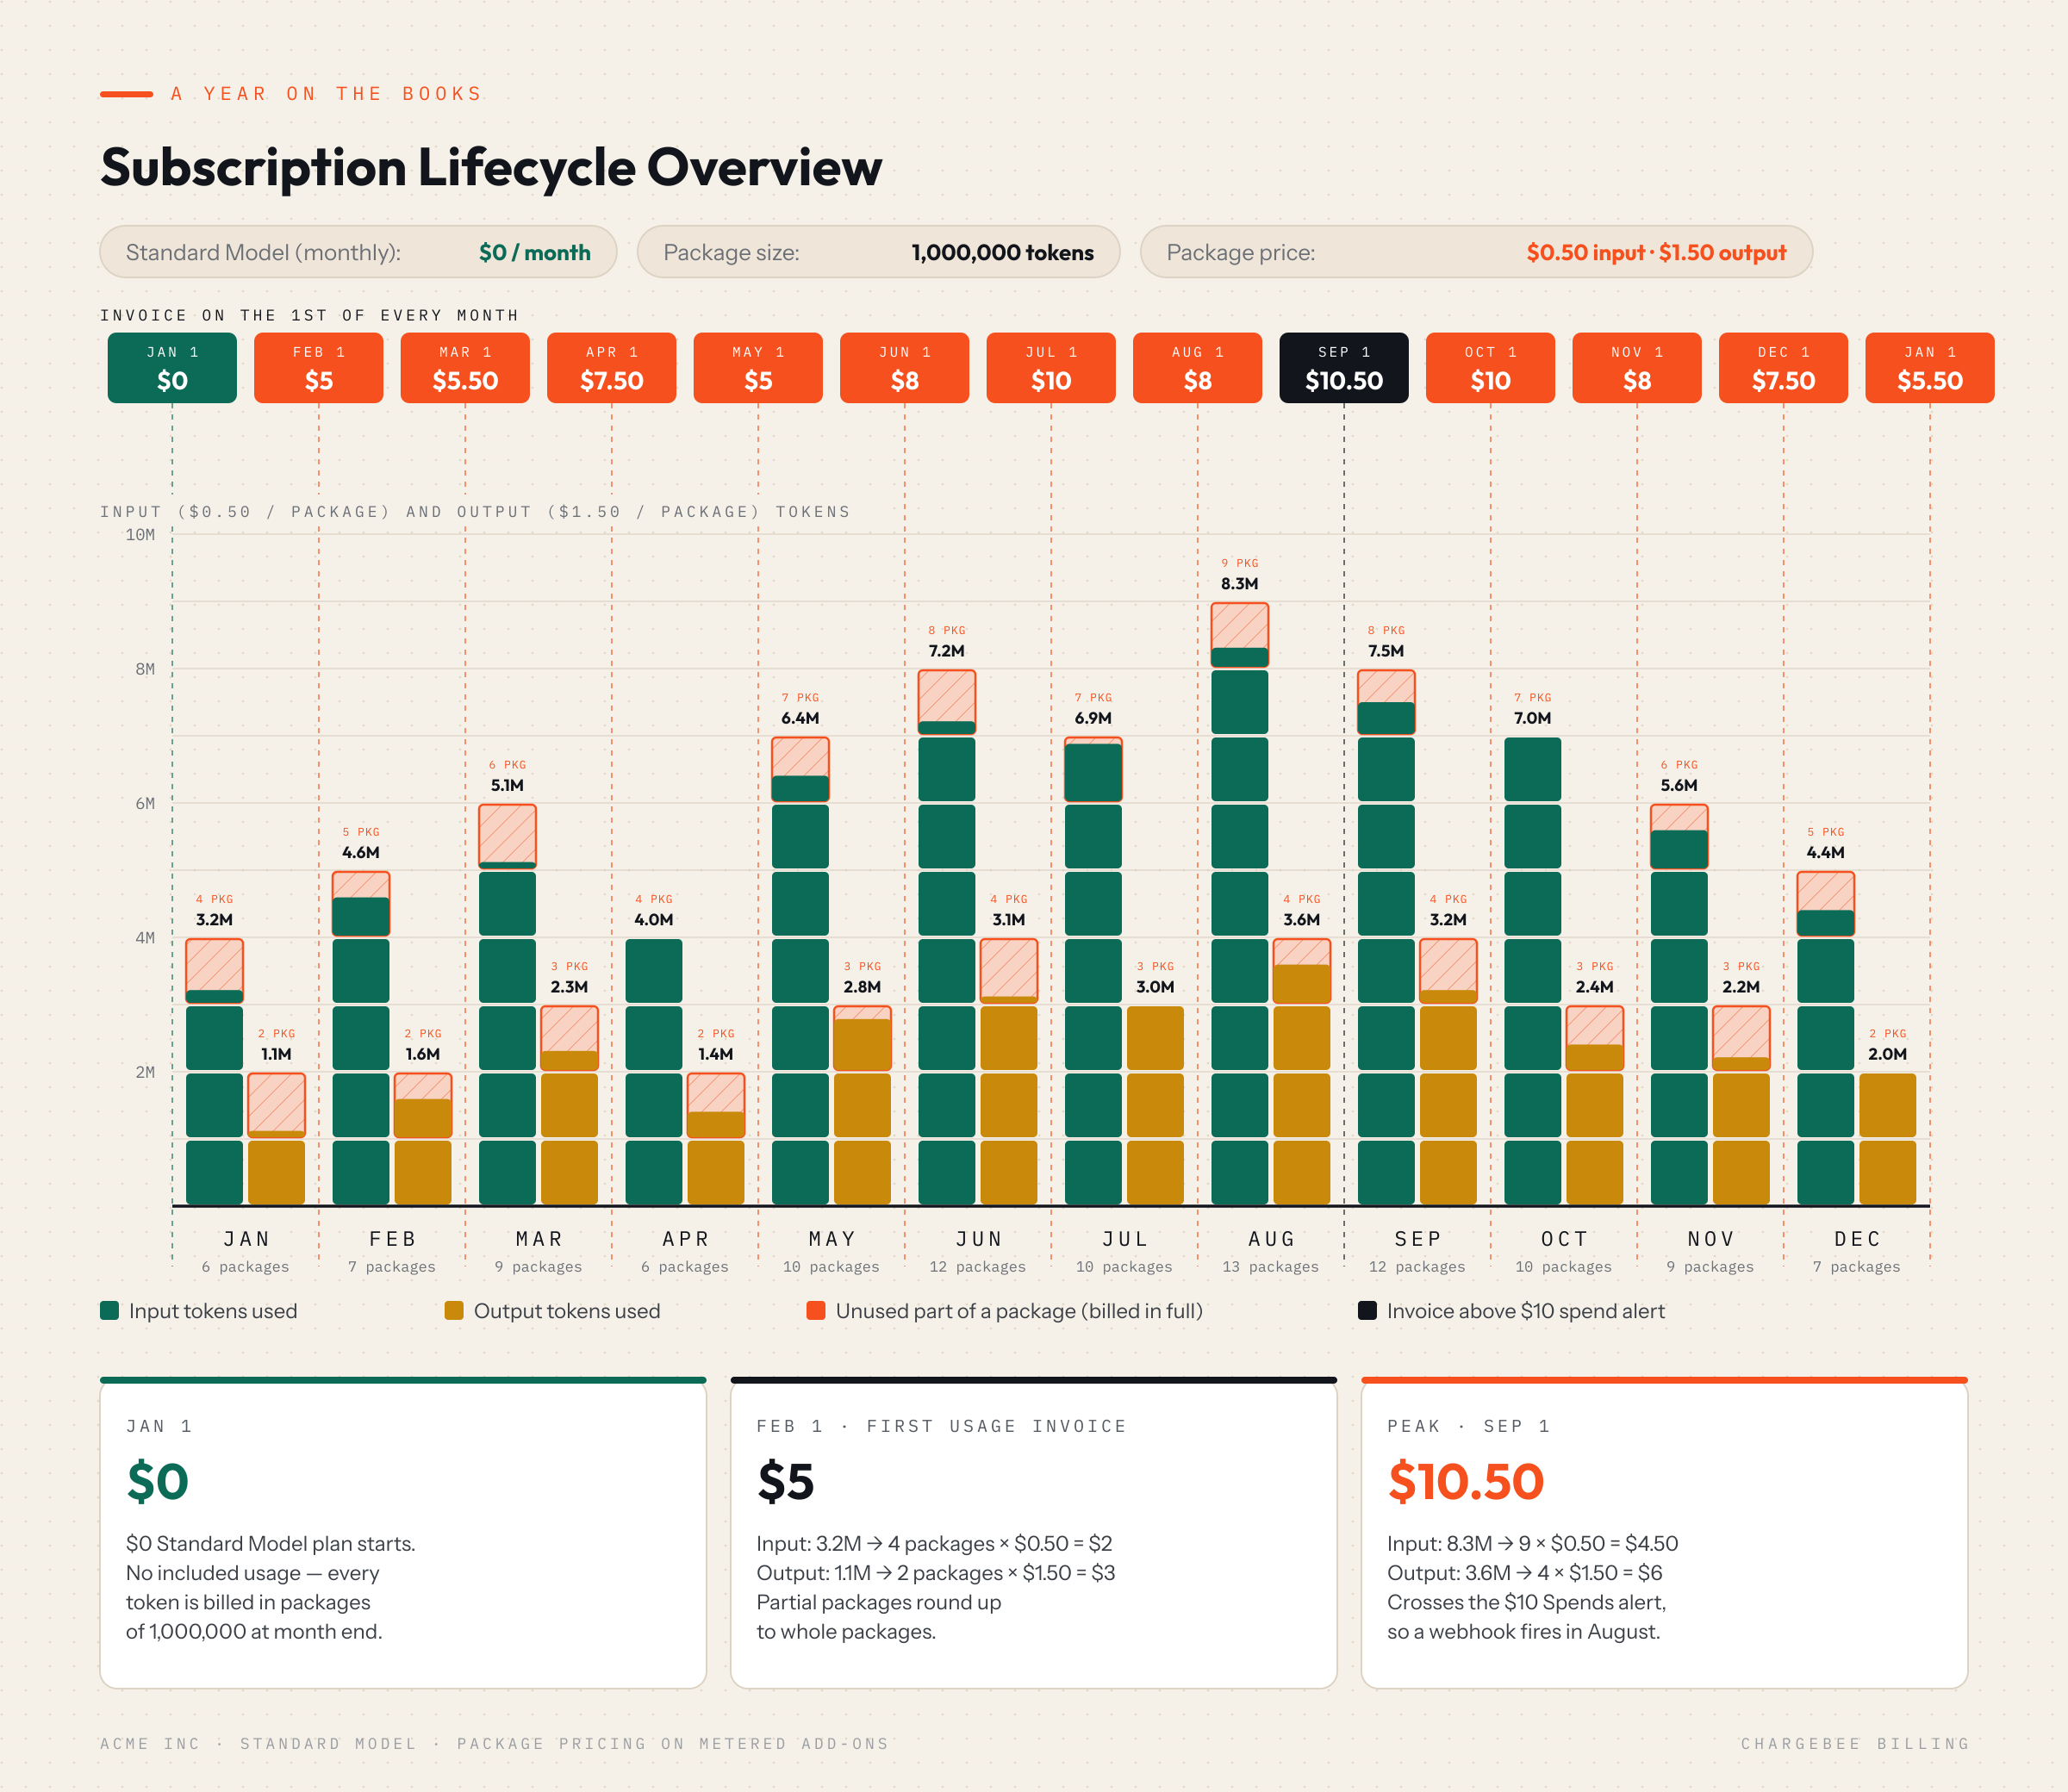The image size is (2068, 1792).
Task: Click the black Invoice above $10 alert swatch
Action: pyautogui.click(x=1367, y=1310)
